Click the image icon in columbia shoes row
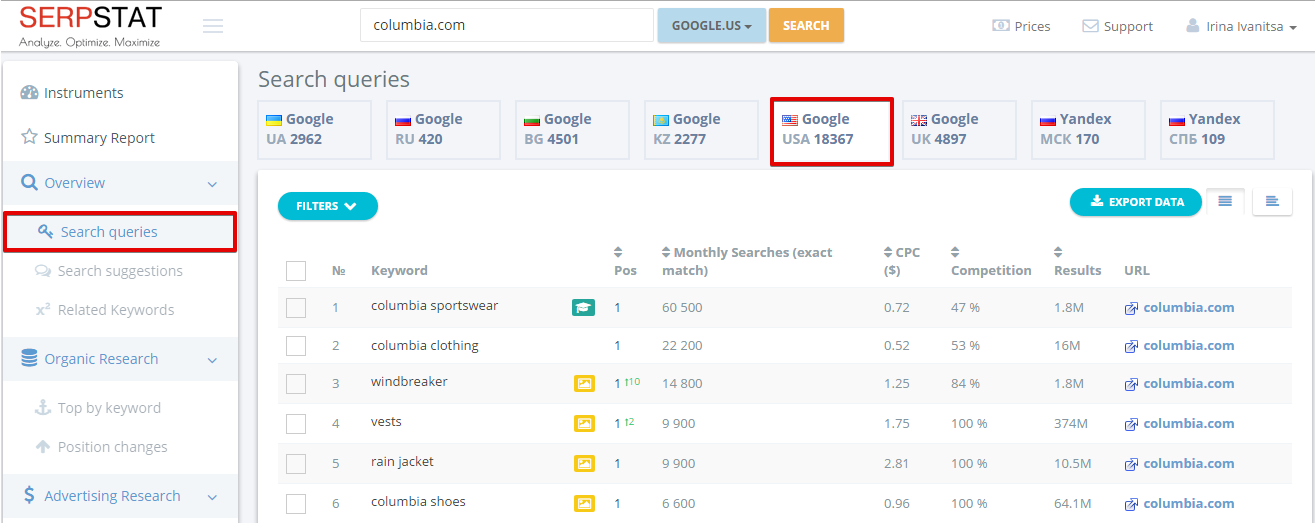This screenshot has height=523, width=1315. coord(584,503)
